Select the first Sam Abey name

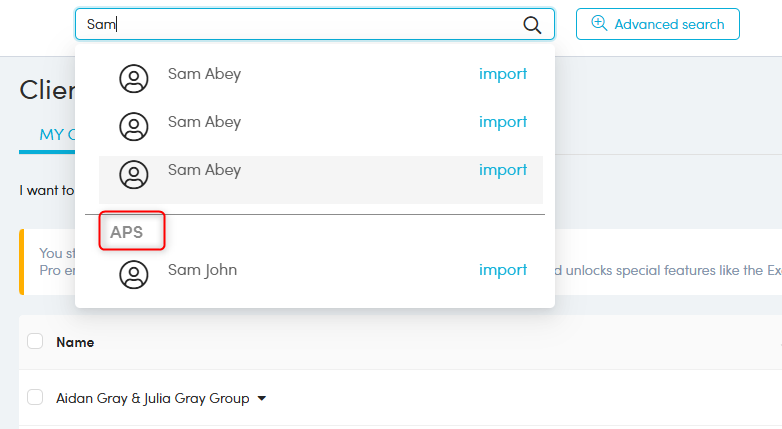click(204, 74)
